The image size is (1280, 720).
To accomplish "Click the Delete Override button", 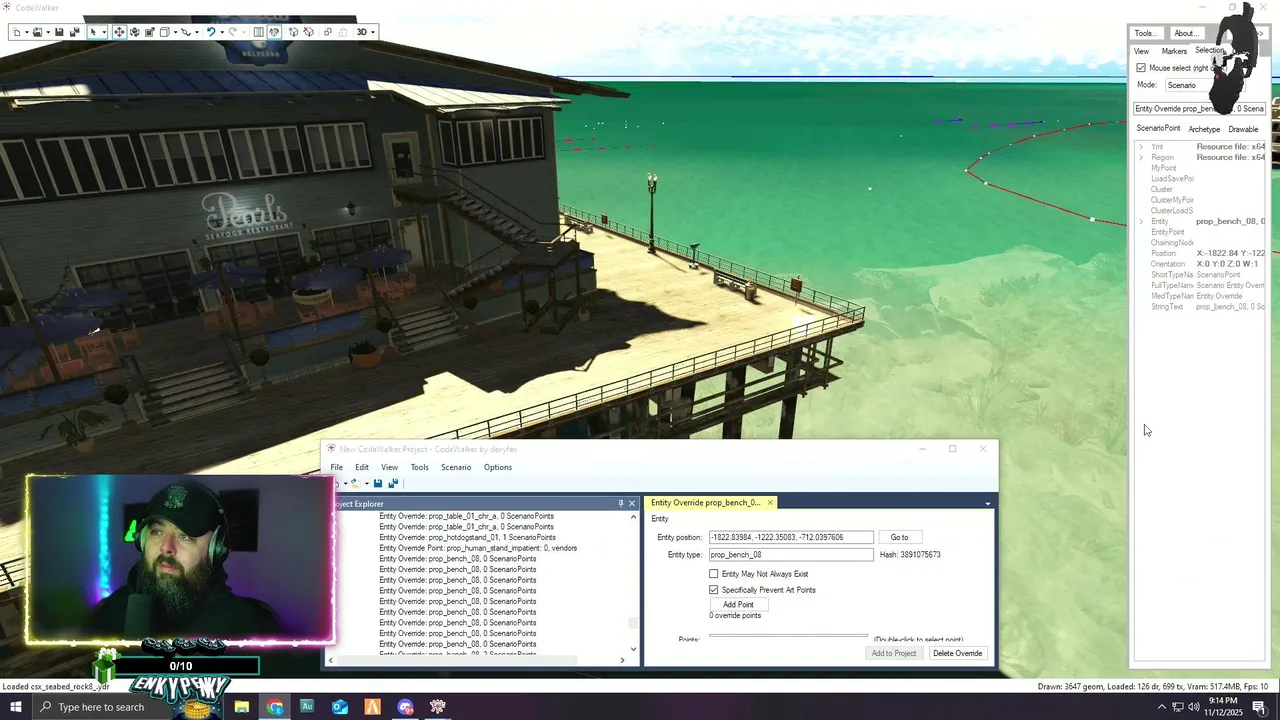I will (x=957, y=653).
